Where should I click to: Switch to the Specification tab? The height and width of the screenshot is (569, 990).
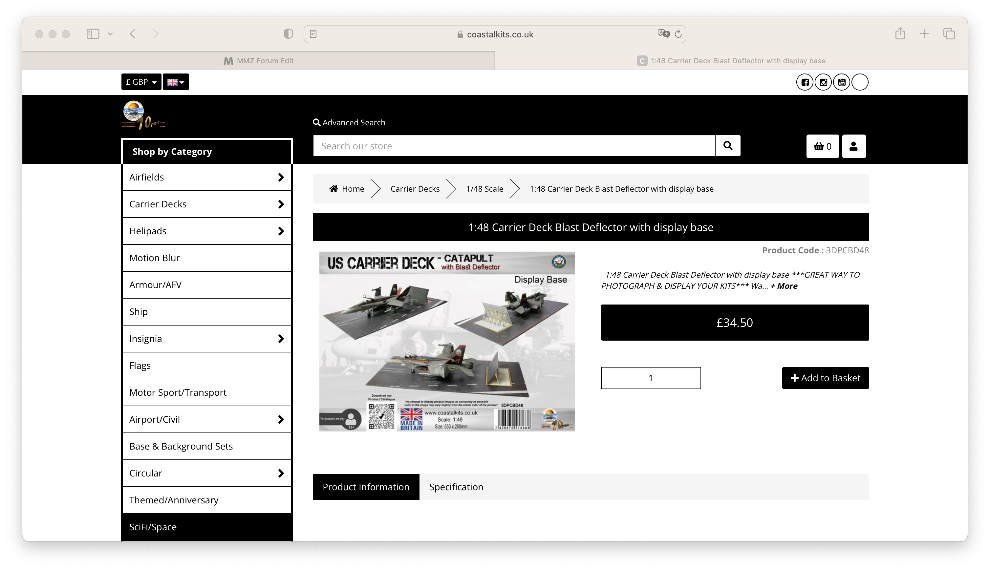(456, 487)
